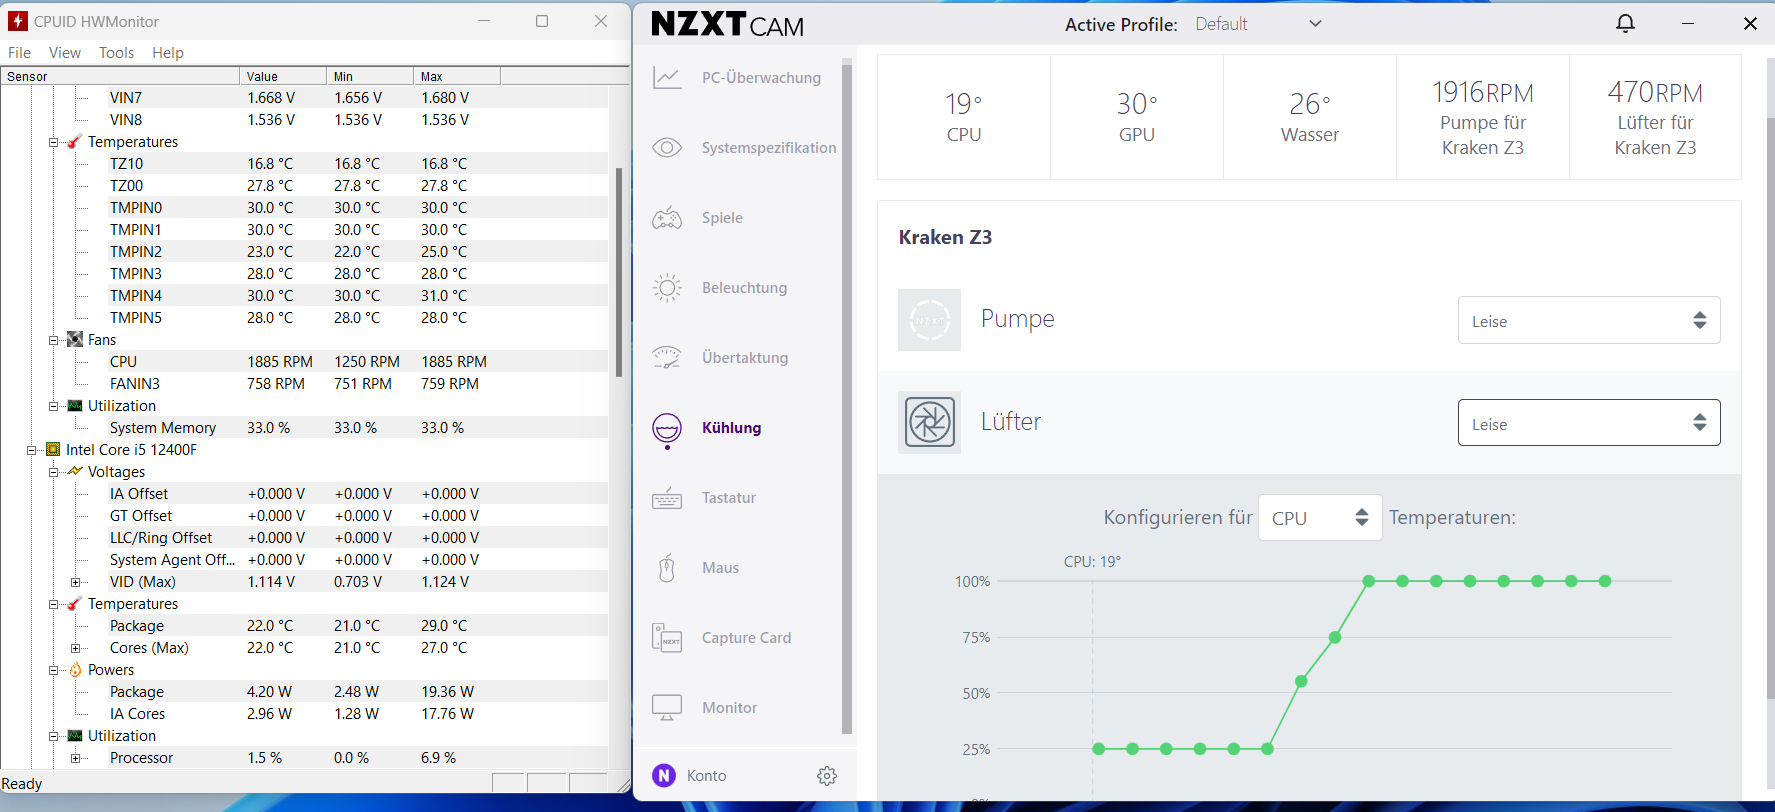1775x812 pixels.
Task: Click the Max column header
Action: (x=457, y=76)
